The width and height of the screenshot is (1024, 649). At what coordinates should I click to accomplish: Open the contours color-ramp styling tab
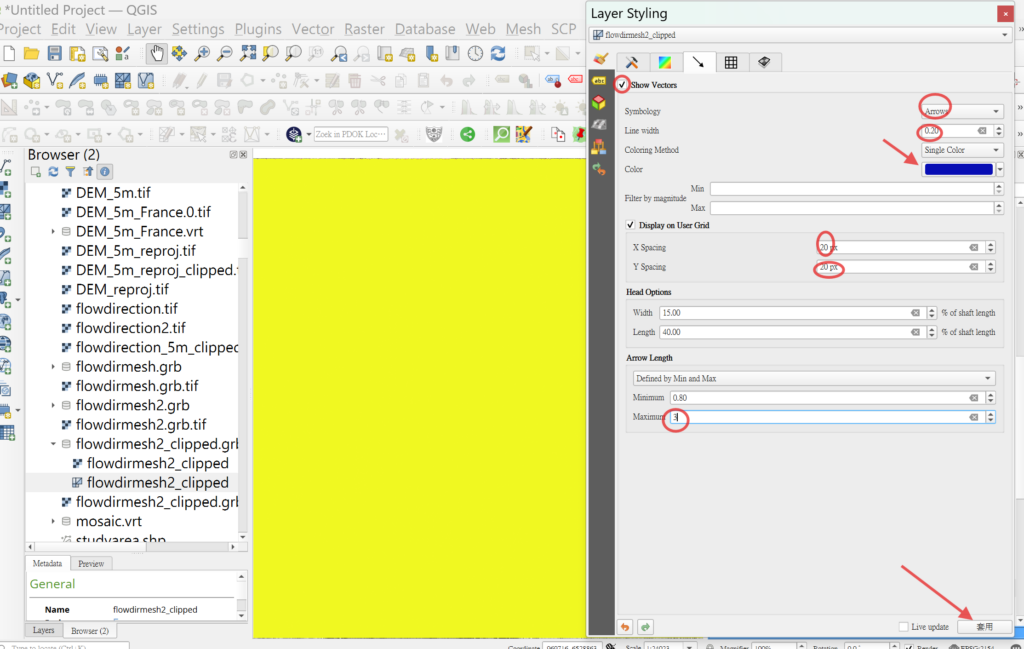point(665,62)
